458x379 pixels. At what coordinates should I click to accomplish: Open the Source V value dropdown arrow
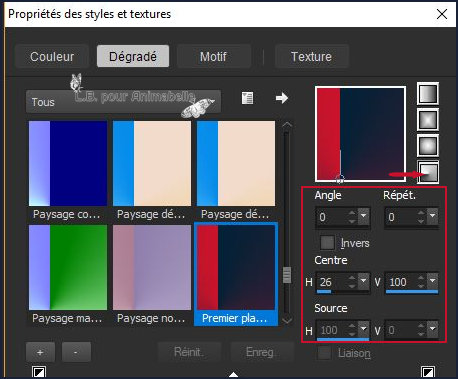pyautogui.click(x=432, y=330)
